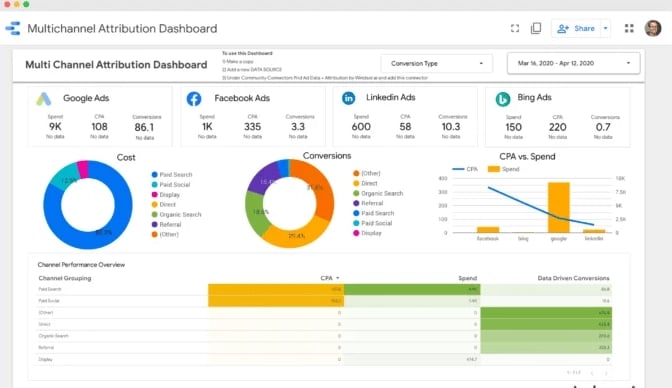
Task: Click Paid Search in Conversions legend
Action: [x=373, y=213]
